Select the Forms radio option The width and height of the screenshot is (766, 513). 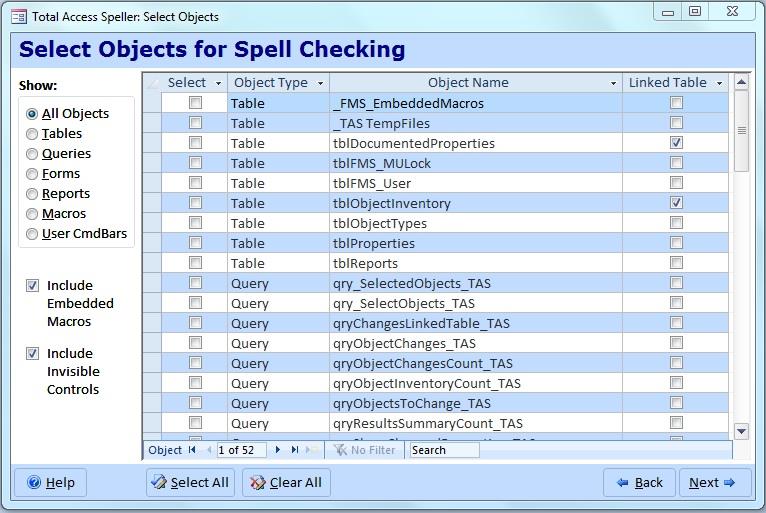click(x=32, y=174)
